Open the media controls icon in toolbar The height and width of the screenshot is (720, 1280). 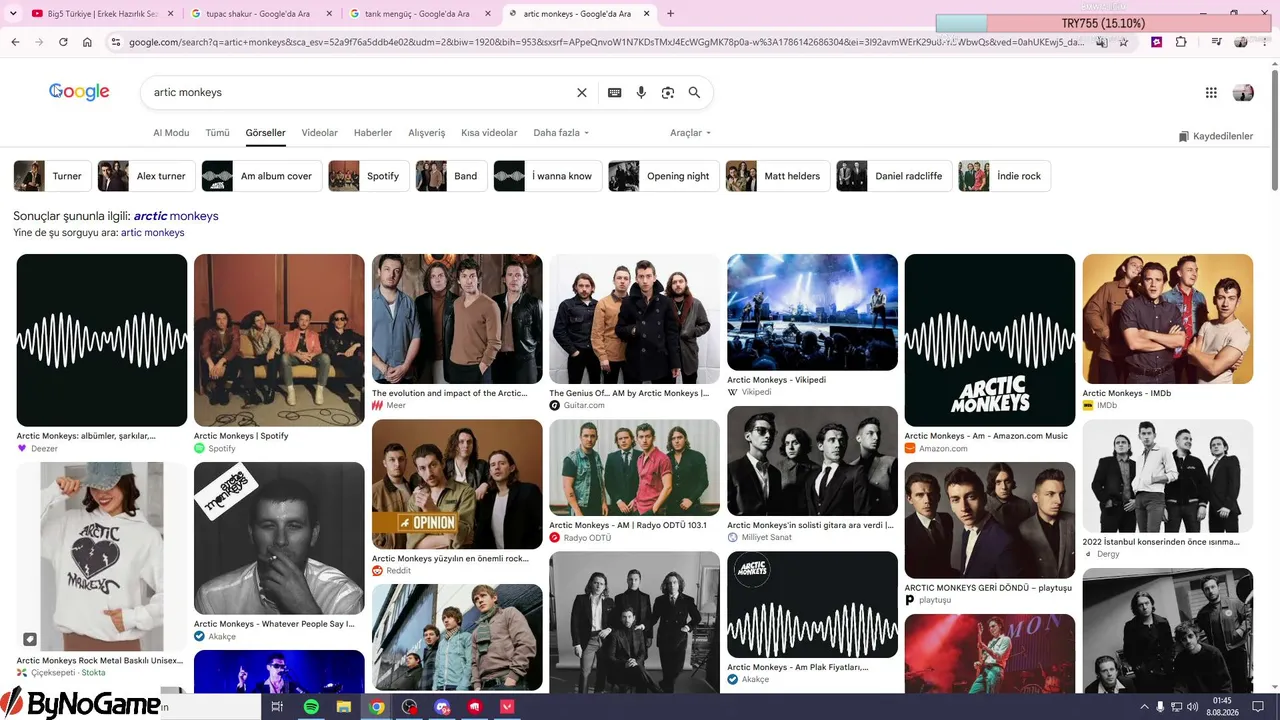[1217, 42]
